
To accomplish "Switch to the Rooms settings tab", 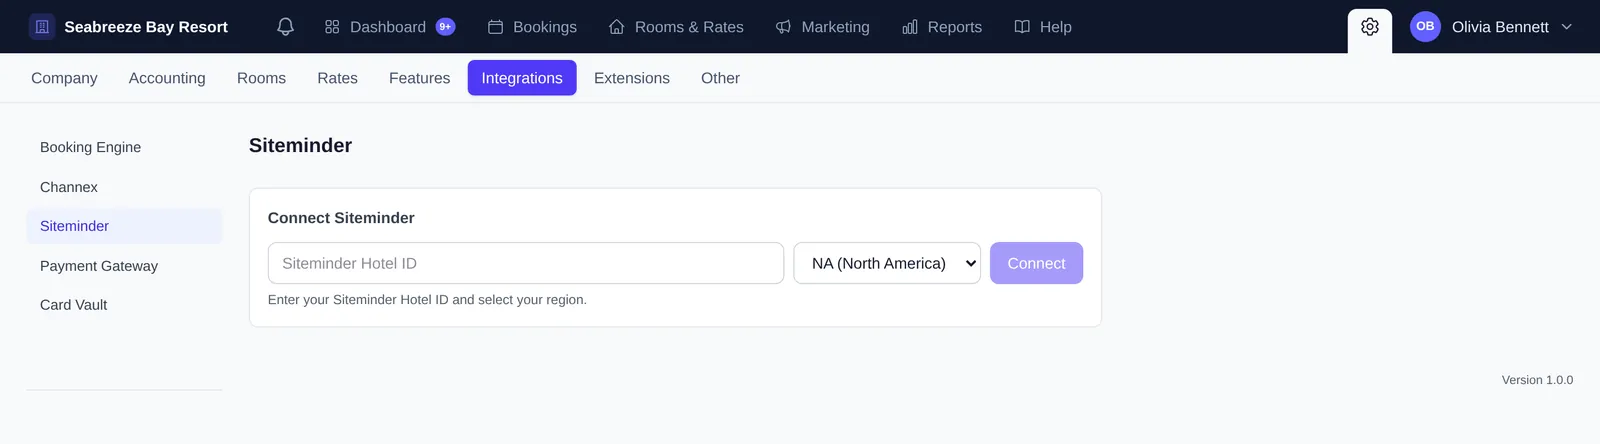I will point(261,78).
